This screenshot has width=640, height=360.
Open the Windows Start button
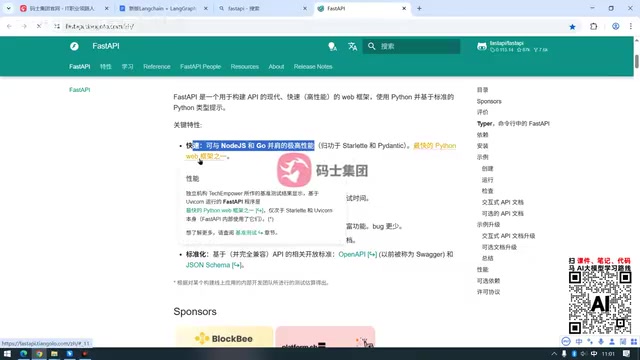(7, 353)
